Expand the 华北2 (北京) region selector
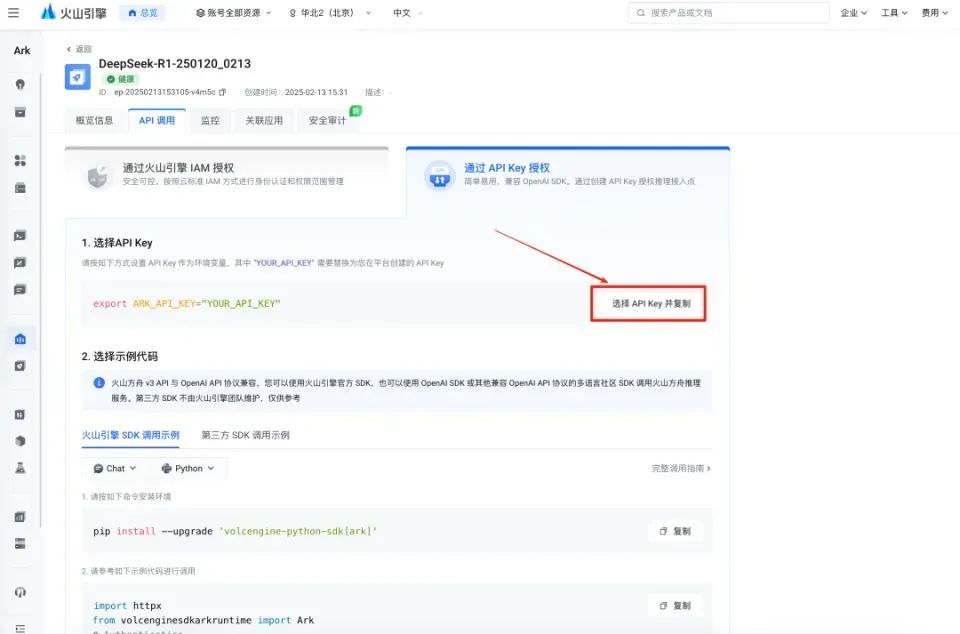This screenshot has height=634, width=960. pyautogui.click(x=329, y=13)
